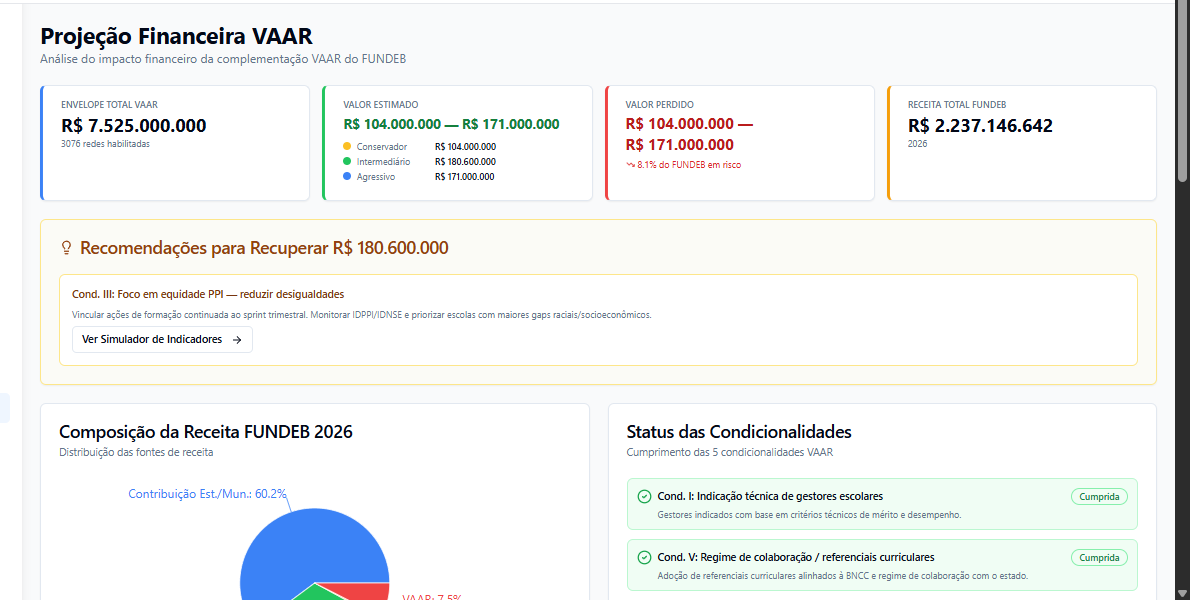Click the Envelope Total VAAR value R$ 7.525.000.000

click(x=134, y=126)
